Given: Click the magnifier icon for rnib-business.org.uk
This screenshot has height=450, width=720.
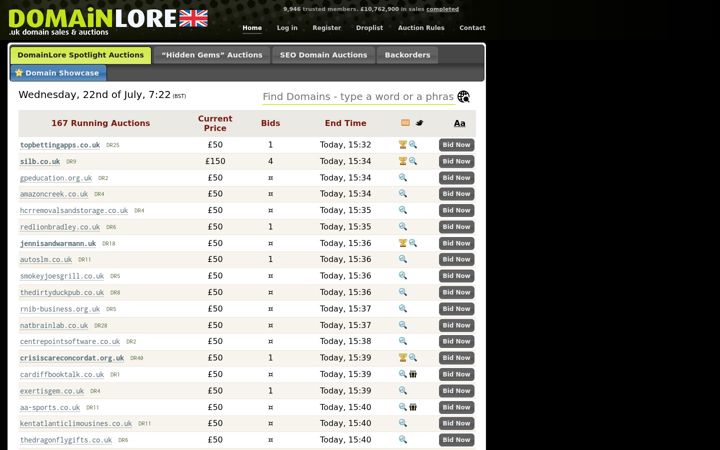Looking at the screenshot, I should (x=403, y=309).
